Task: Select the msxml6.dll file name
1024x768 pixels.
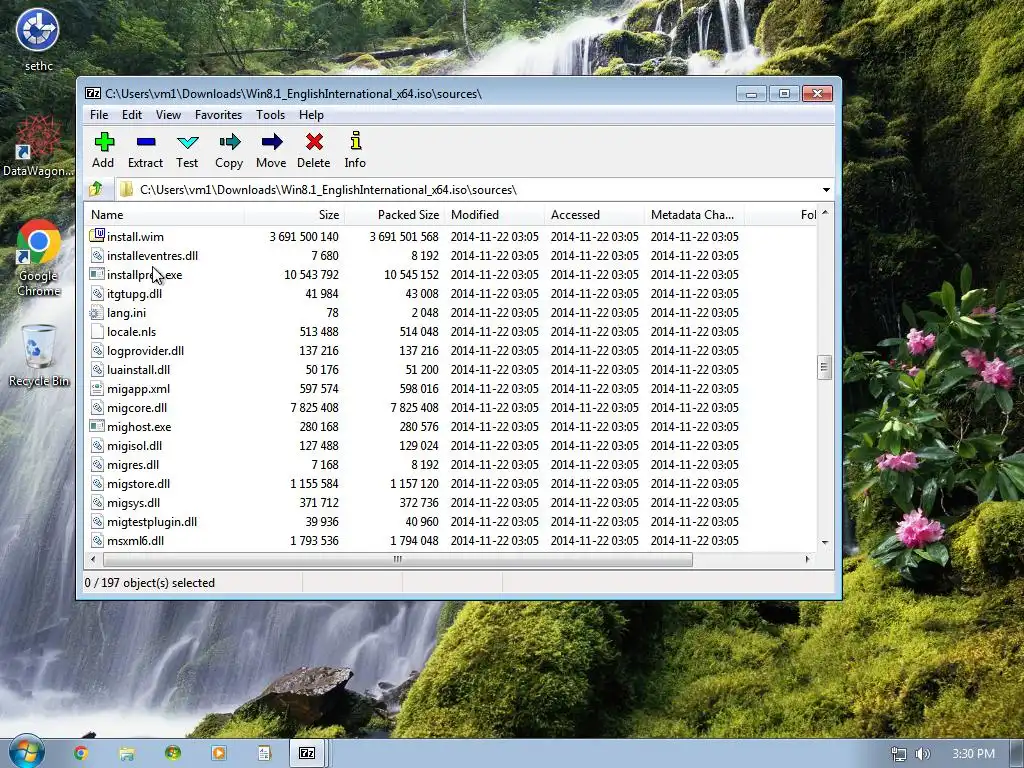Action: 135,540
